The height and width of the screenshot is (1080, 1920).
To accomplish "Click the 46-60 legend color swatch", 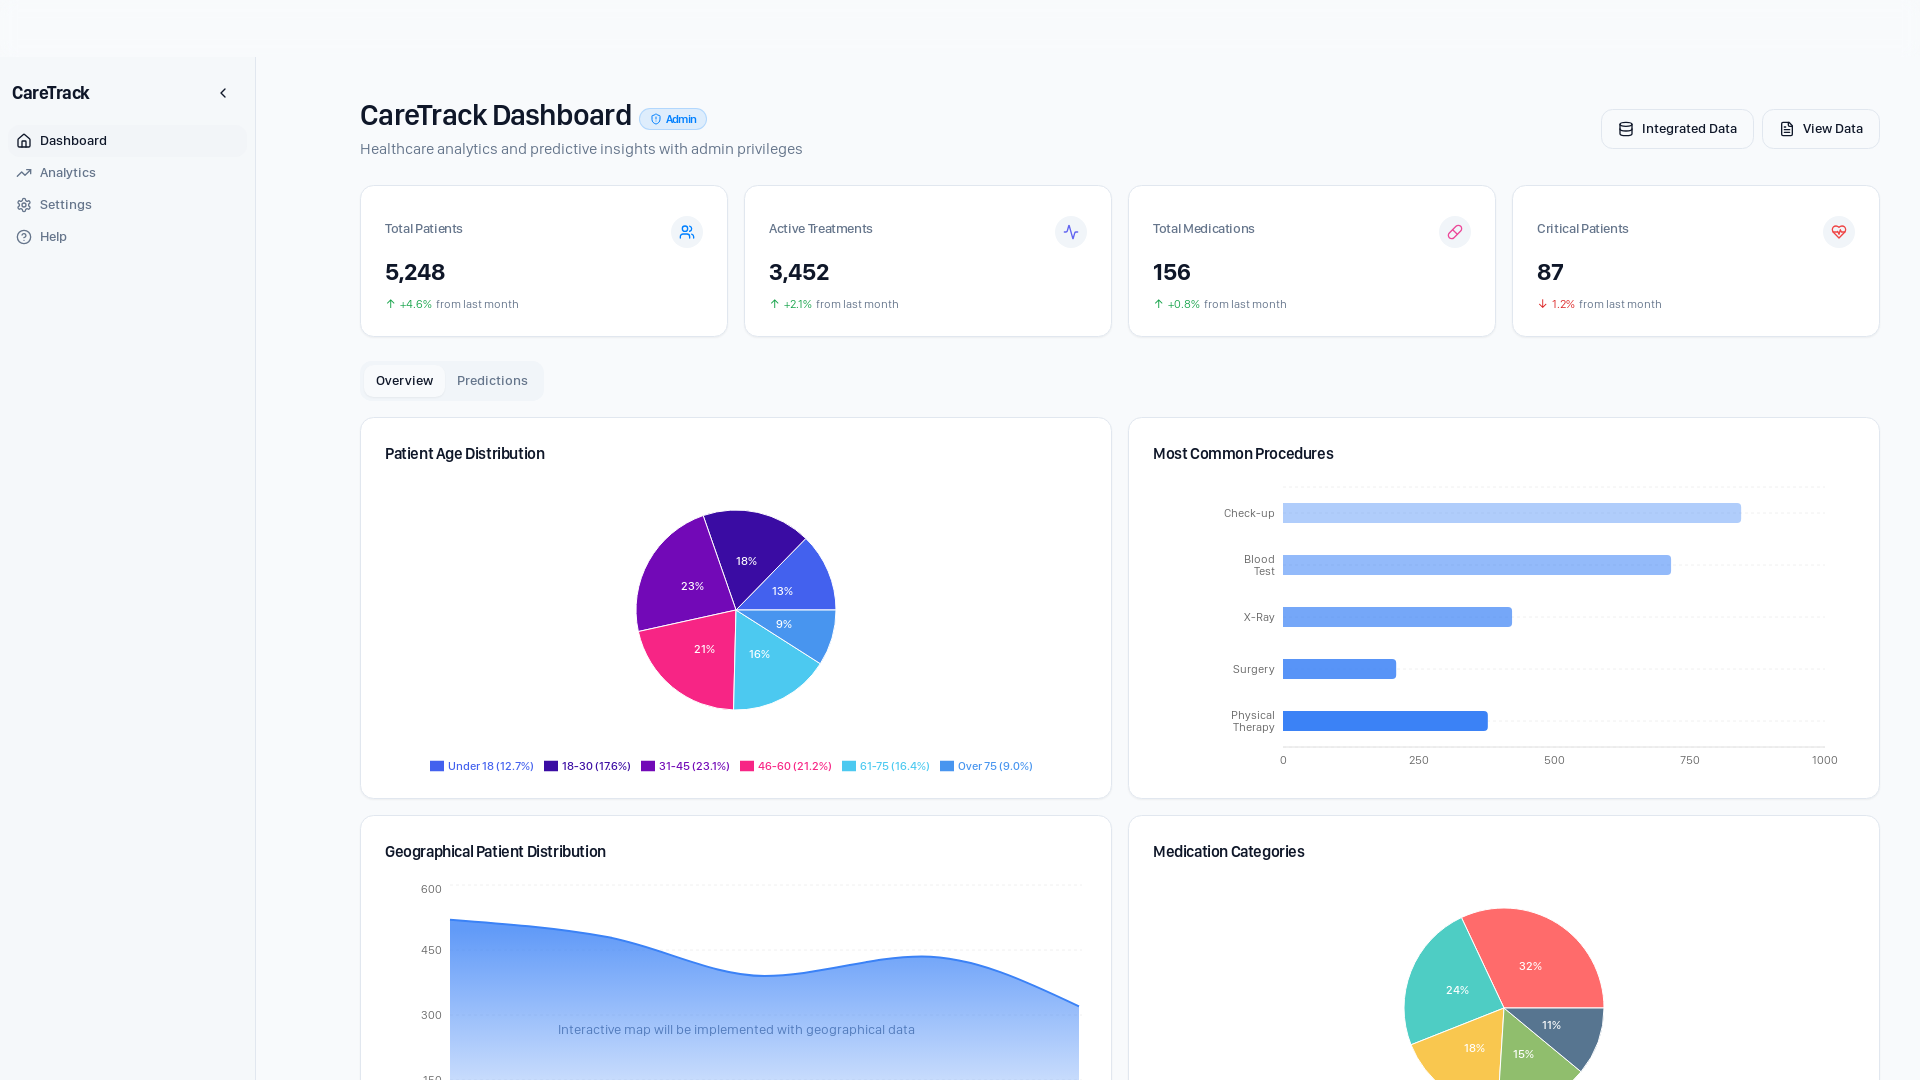I will coord(747,766).
